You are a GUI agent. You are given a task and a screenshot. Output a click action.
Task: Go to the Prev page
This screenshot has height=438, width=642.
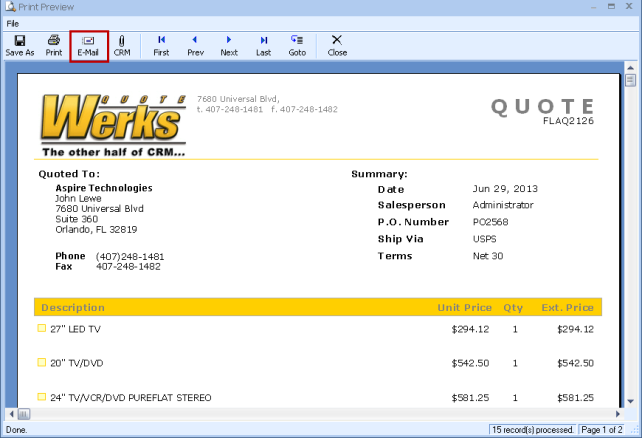point(195,45)
